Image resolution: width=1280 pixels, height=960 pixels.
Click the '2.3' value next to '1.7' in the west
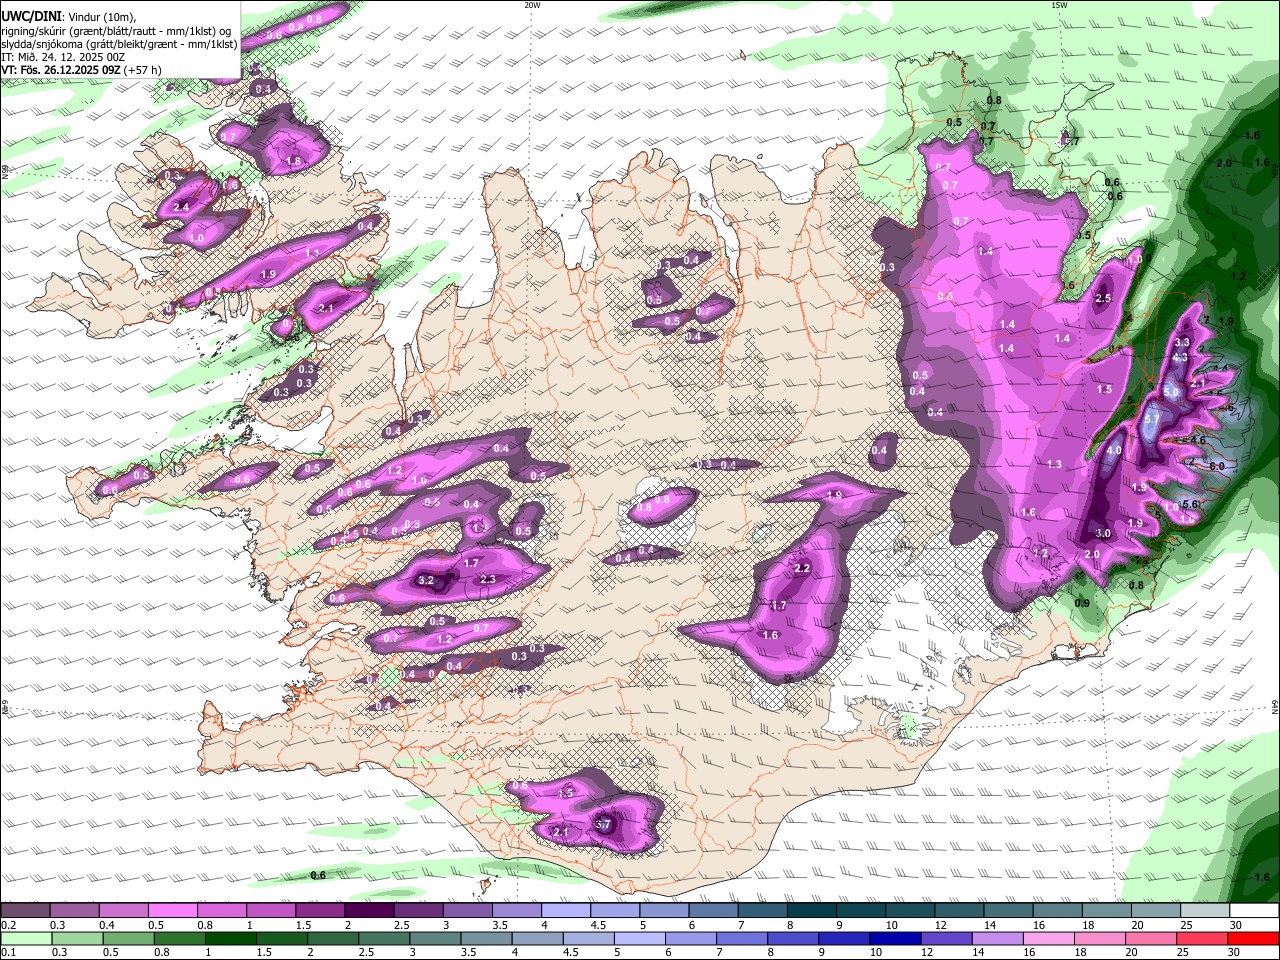(x=489, y=580)
